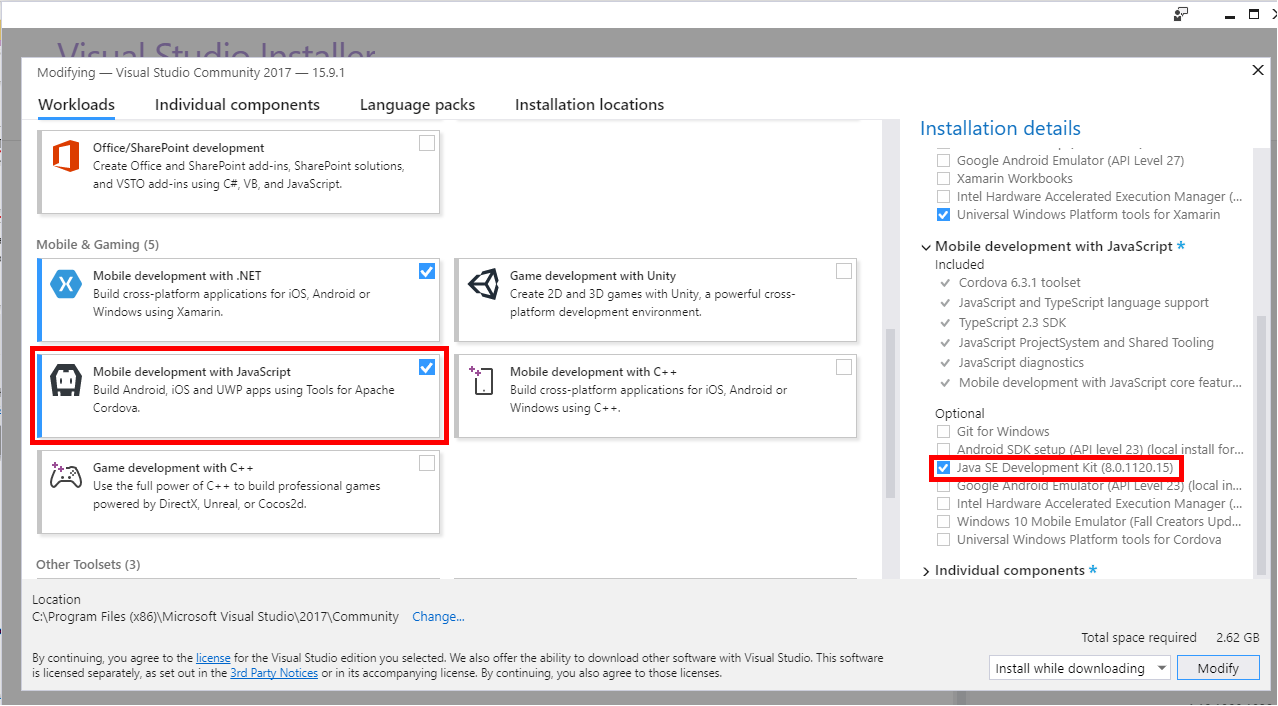Click the Mobile & Gaming (5) heading
The height and width of the screenshot is (706, 1278).
click(x=97, y=245)
